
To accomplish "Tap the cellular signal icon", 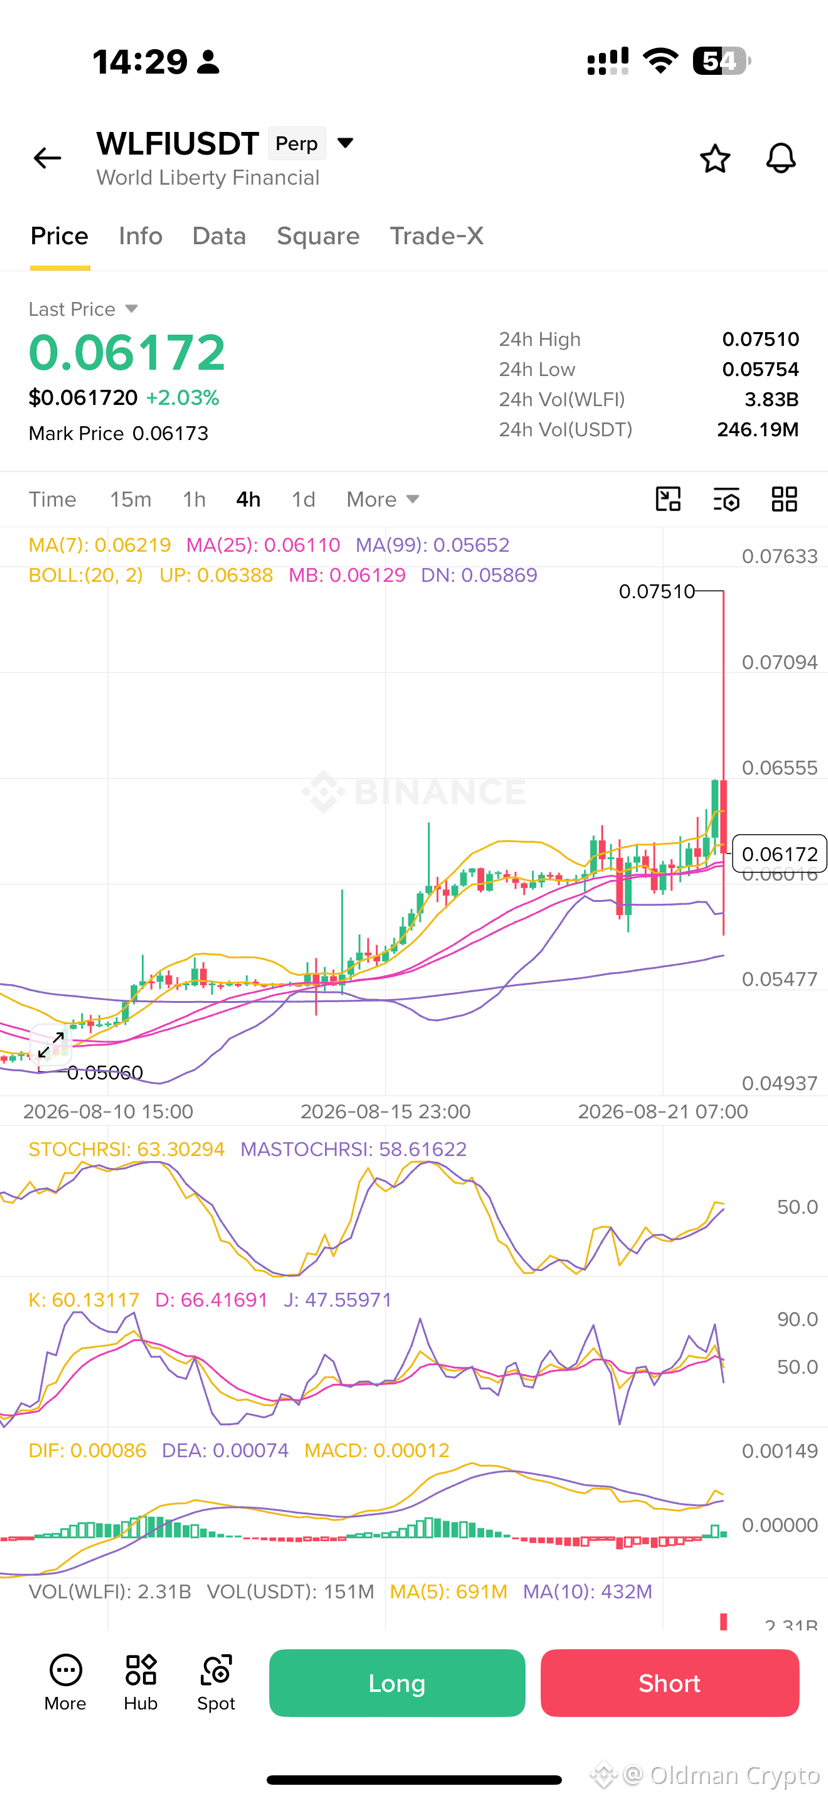I will (608, 61).
